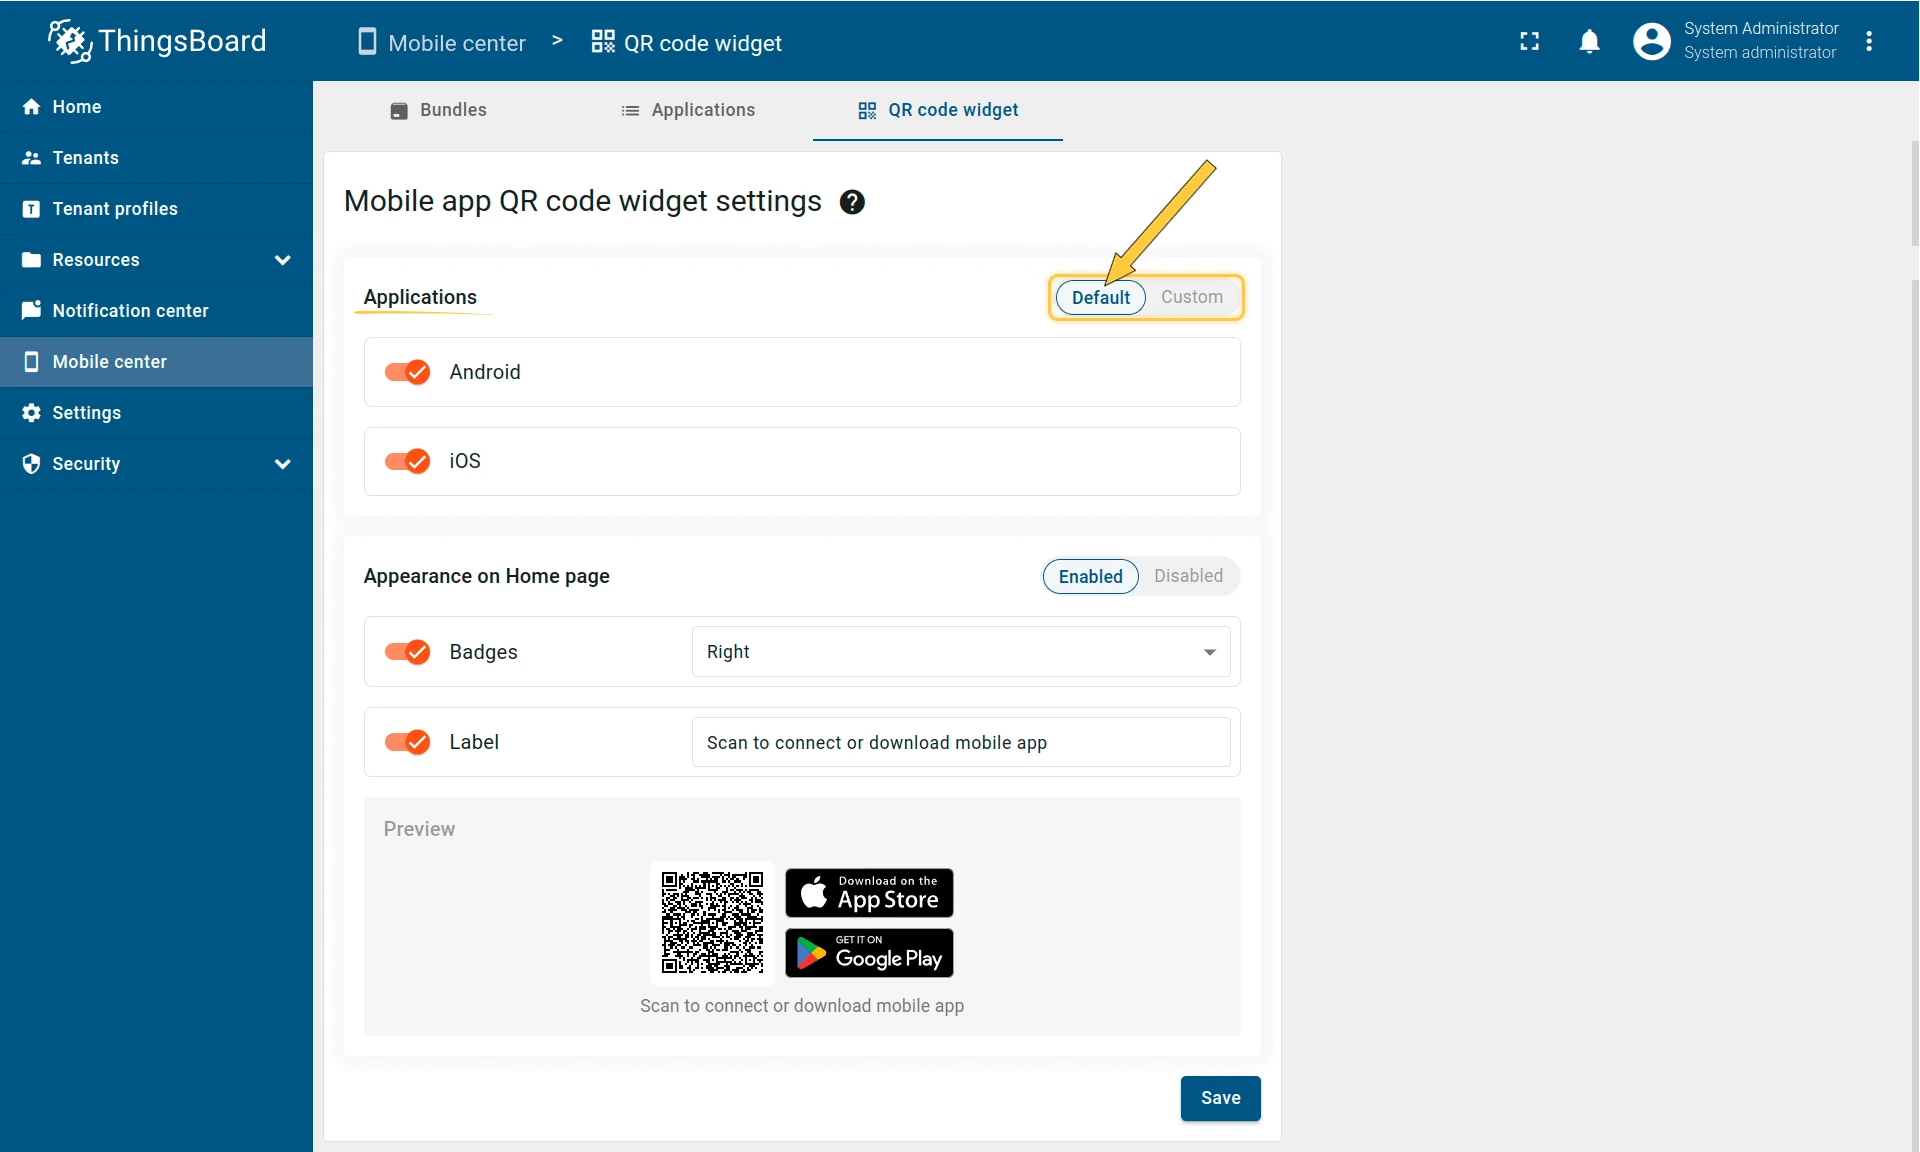
Task: Click the 'Preview' label
Action: pyautogui.click(x=419, y=829)
